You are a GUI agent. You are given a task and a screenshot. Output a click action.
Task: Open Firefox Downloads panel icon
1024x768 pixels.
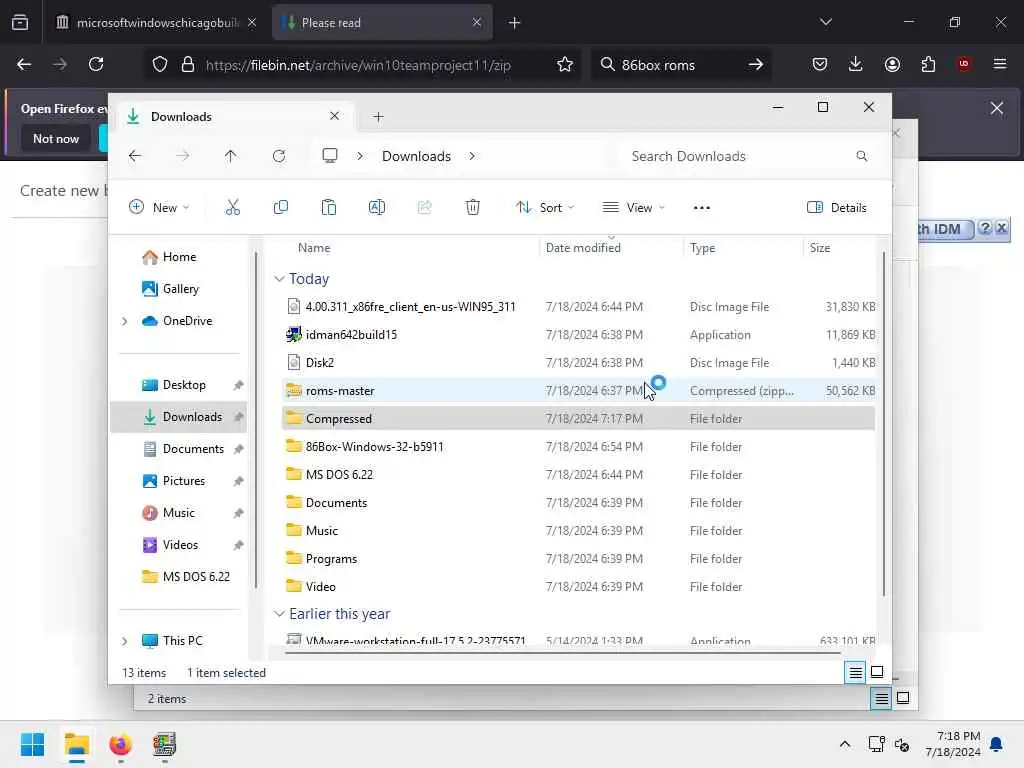[x=856, y=64]
